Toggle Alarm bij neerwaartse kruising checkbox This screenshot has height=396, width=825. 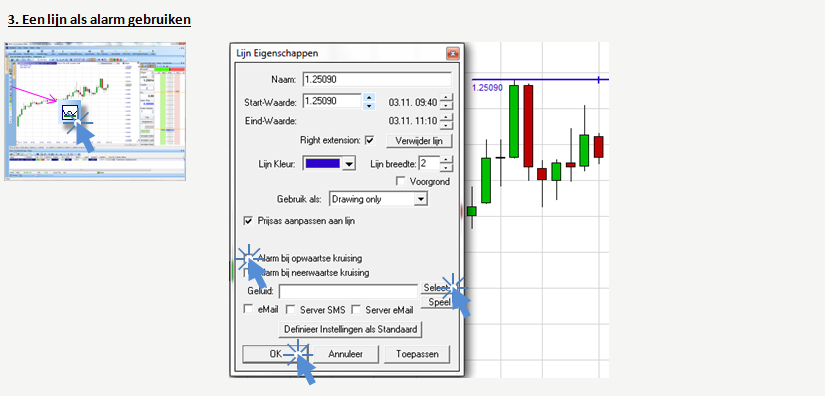pos(248,273)
